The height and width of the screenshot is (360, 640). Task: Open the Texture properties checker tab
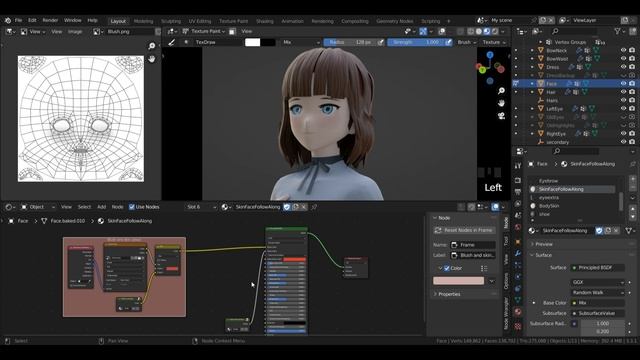coord(518,326)
